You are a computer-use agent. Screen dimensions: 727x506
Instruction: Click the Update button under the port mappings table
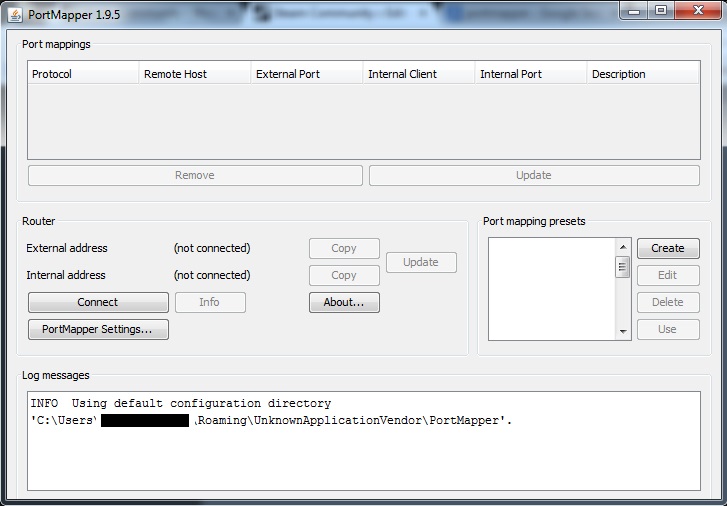[534, 175]
